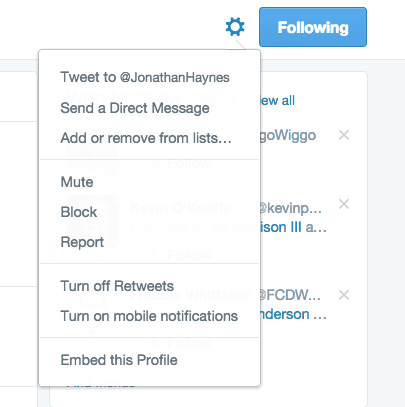Open the @kevinp... profile handle
Image resolution: width=405 pixels, height=407 pixels.
pos(289,208)
